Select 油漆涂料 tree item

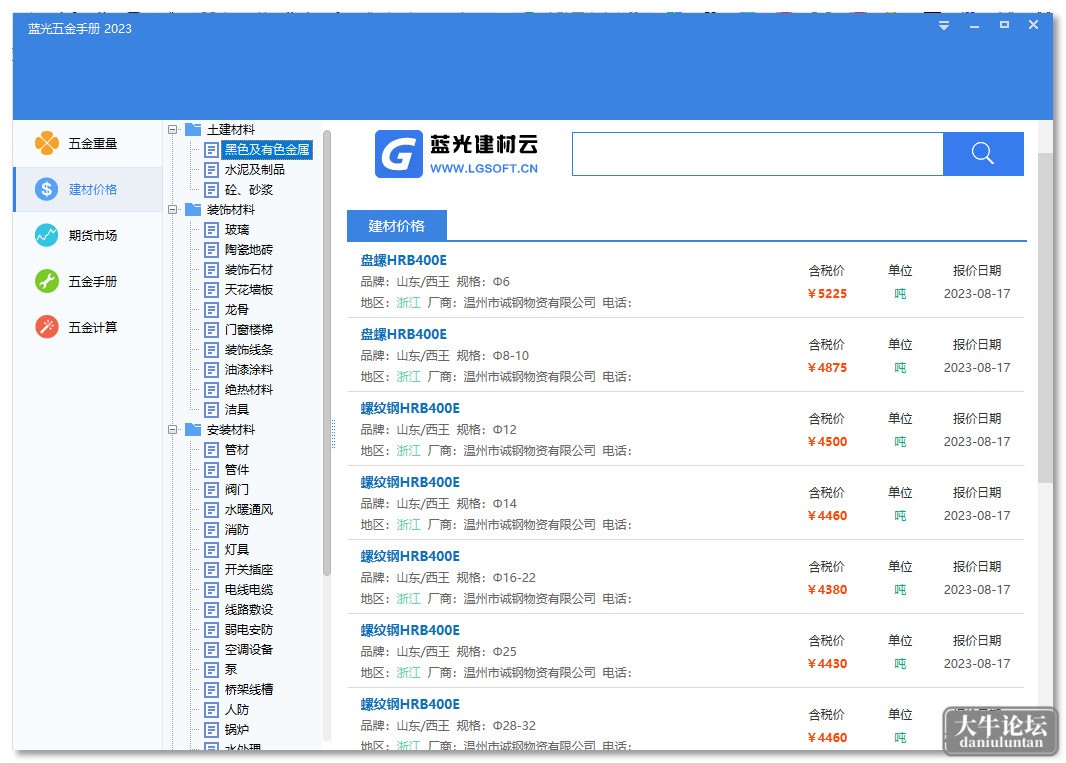tap(249, 370)
